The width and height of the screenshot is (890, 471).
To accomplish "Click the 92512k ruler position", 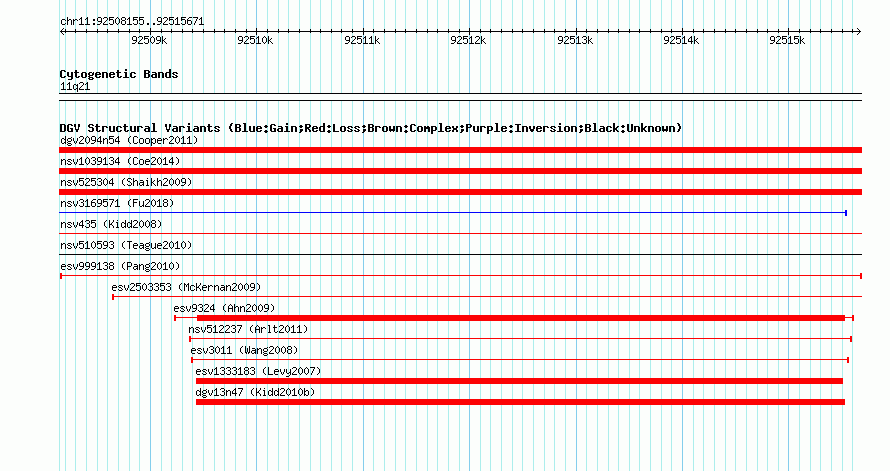I will 468,40.
